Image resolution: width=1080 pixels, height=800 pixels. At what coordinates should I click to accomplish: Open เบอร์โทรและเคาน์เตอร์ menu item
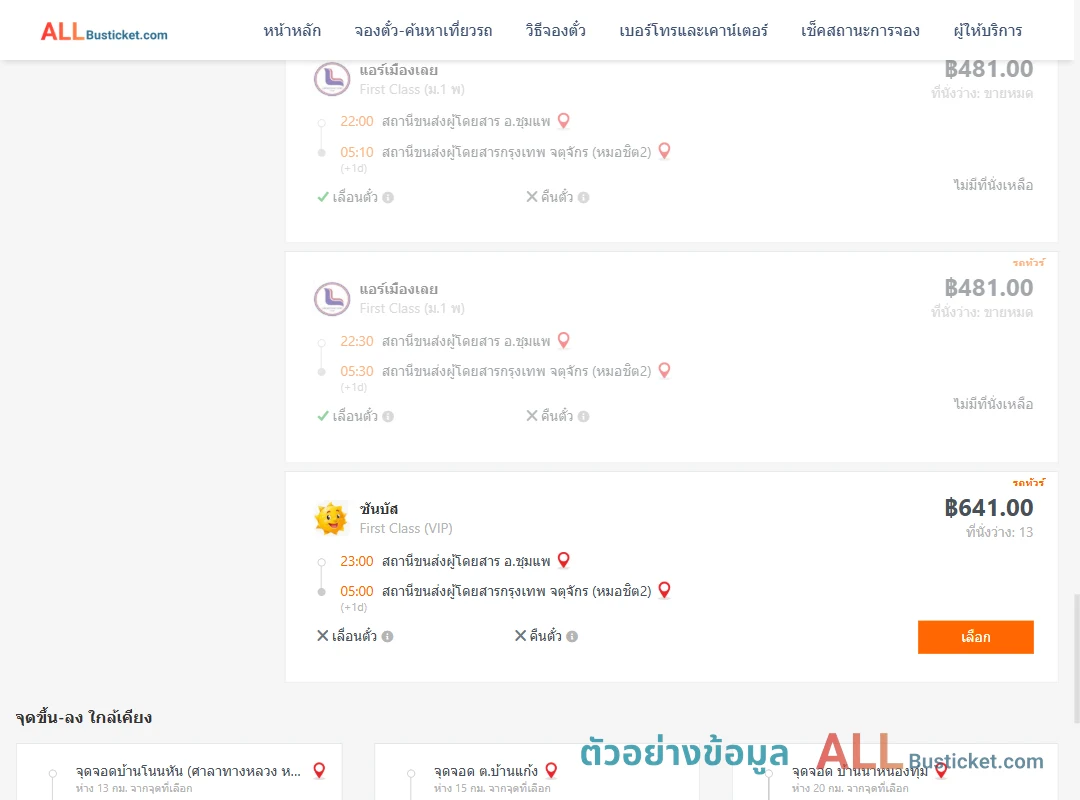tap(693, 30)
